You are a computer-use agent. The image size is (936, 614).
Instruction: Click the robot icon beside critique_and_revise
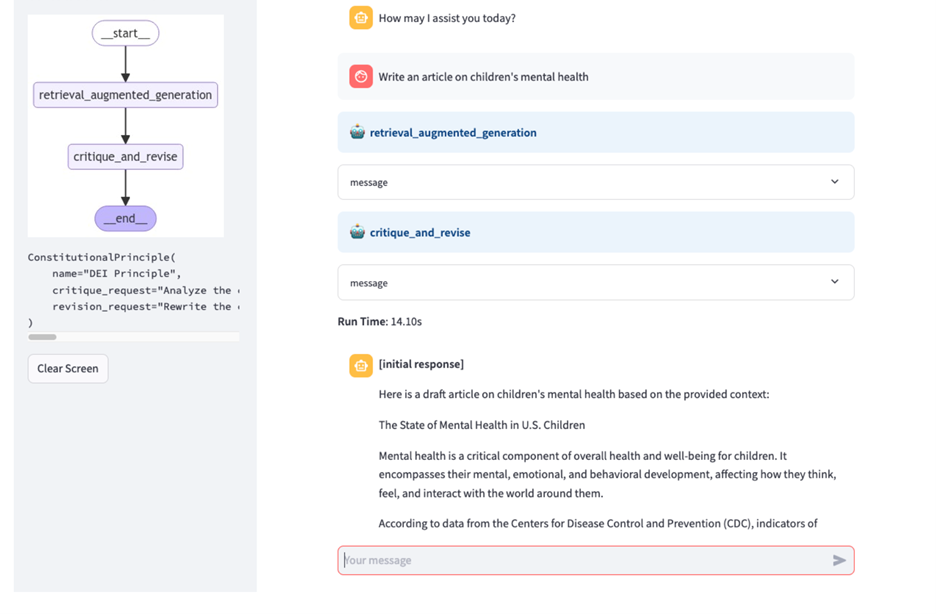[357, 229]
